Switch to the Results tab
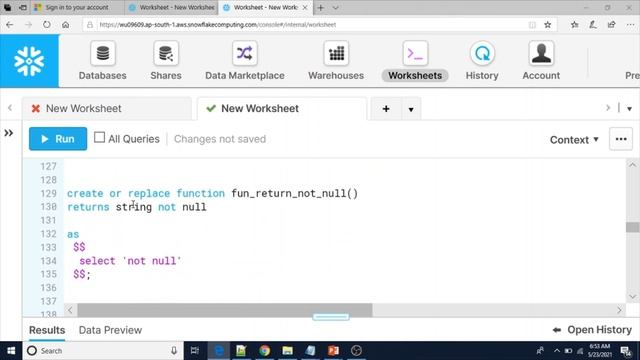The width and height of the screenshot is (640, 360). (x=47, y=330)
